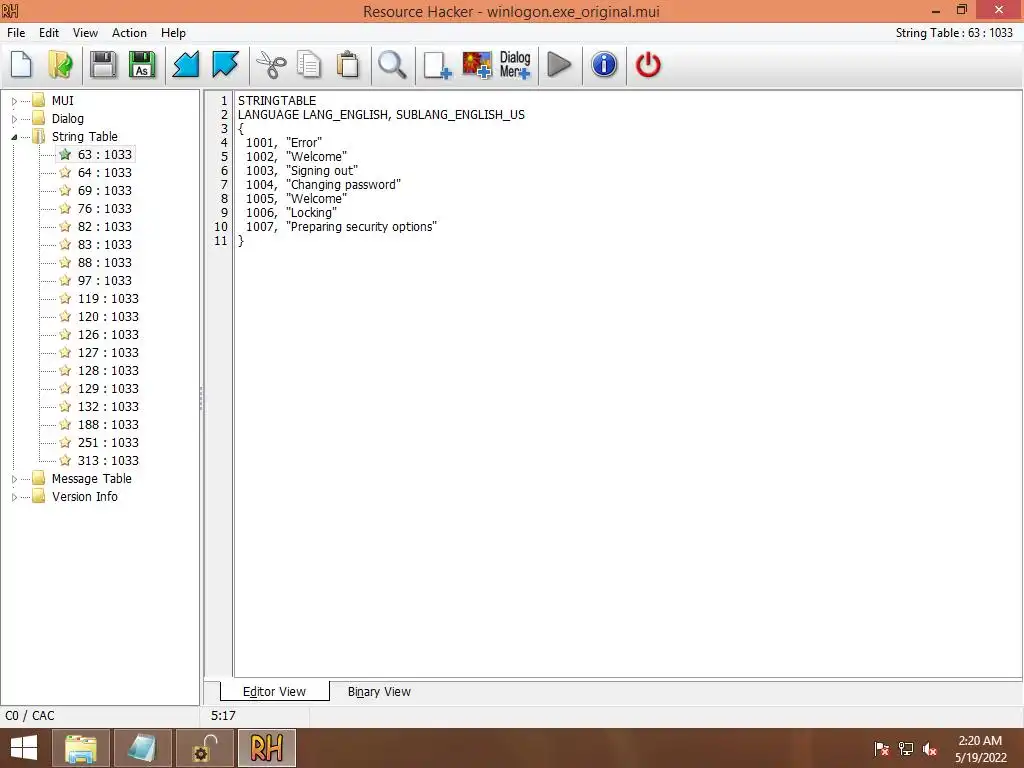Select string table 188 : 1033
This screenshot has height=768, width=1024.
pos(108,424)
